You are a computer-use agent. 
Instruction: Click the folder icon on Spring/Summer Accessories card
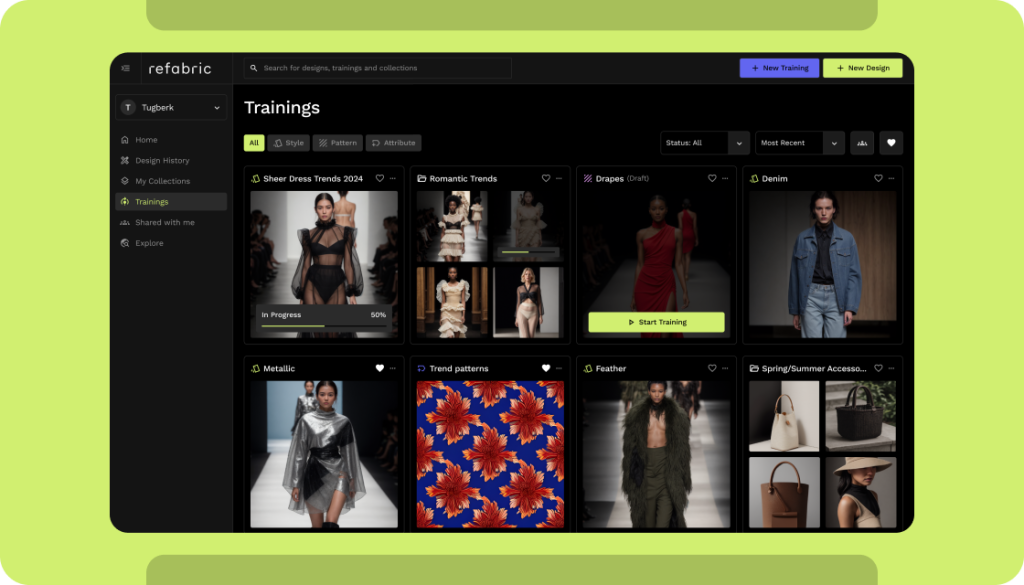(x=754, y=368)
